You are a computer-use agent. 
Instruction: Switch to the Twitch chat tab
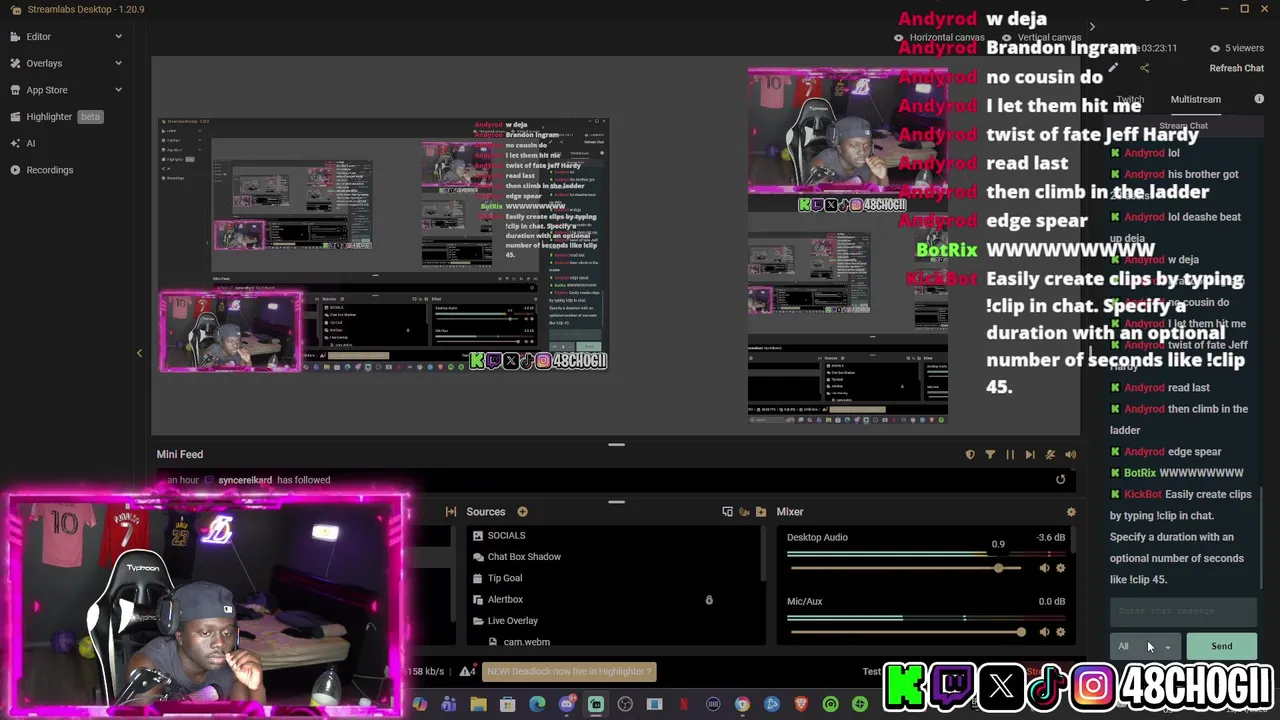click(1130, 100)
